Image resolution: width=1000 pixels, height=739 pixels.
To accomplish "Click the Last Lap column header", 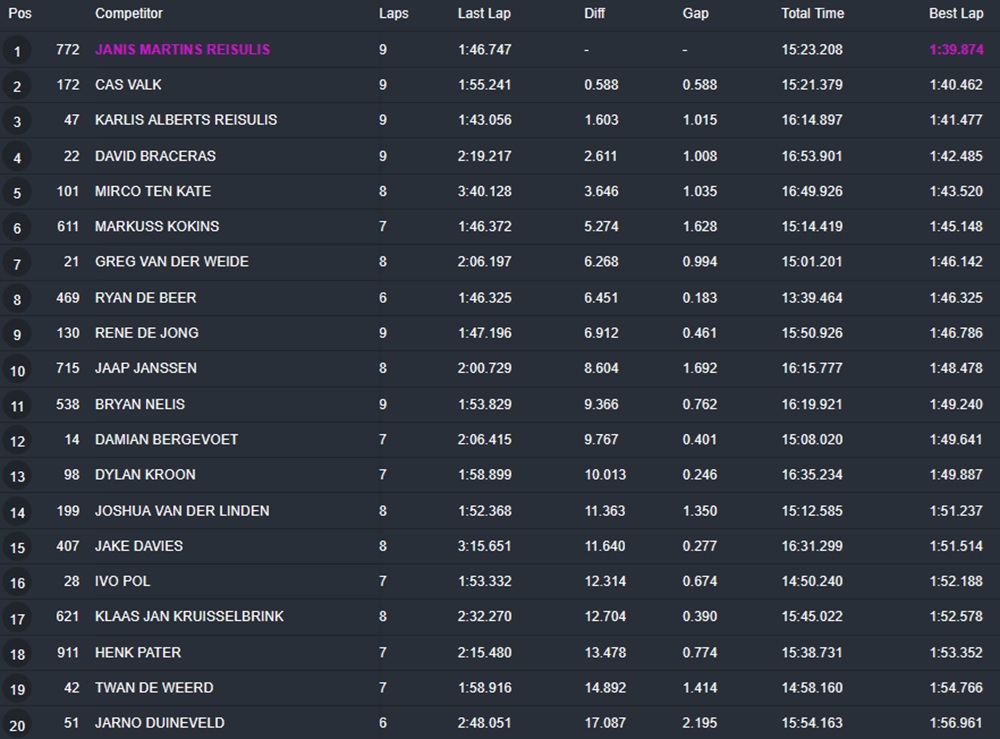I will pos(484,14).
